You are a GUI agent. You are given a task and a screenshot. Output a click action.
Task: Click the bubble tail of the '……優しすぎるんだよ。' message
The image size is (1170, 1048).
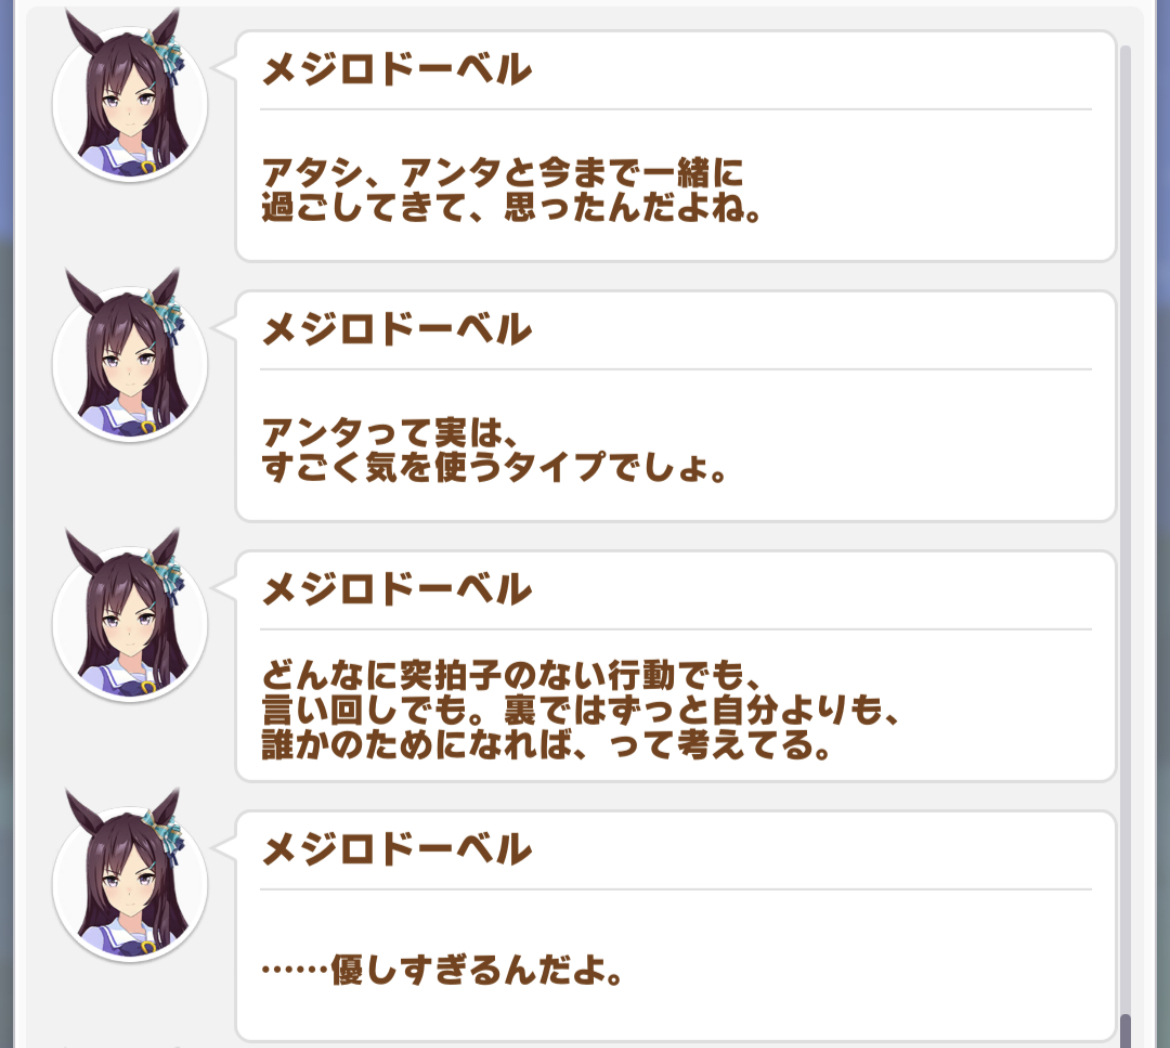pyautogui.click(x=225, y=849)
